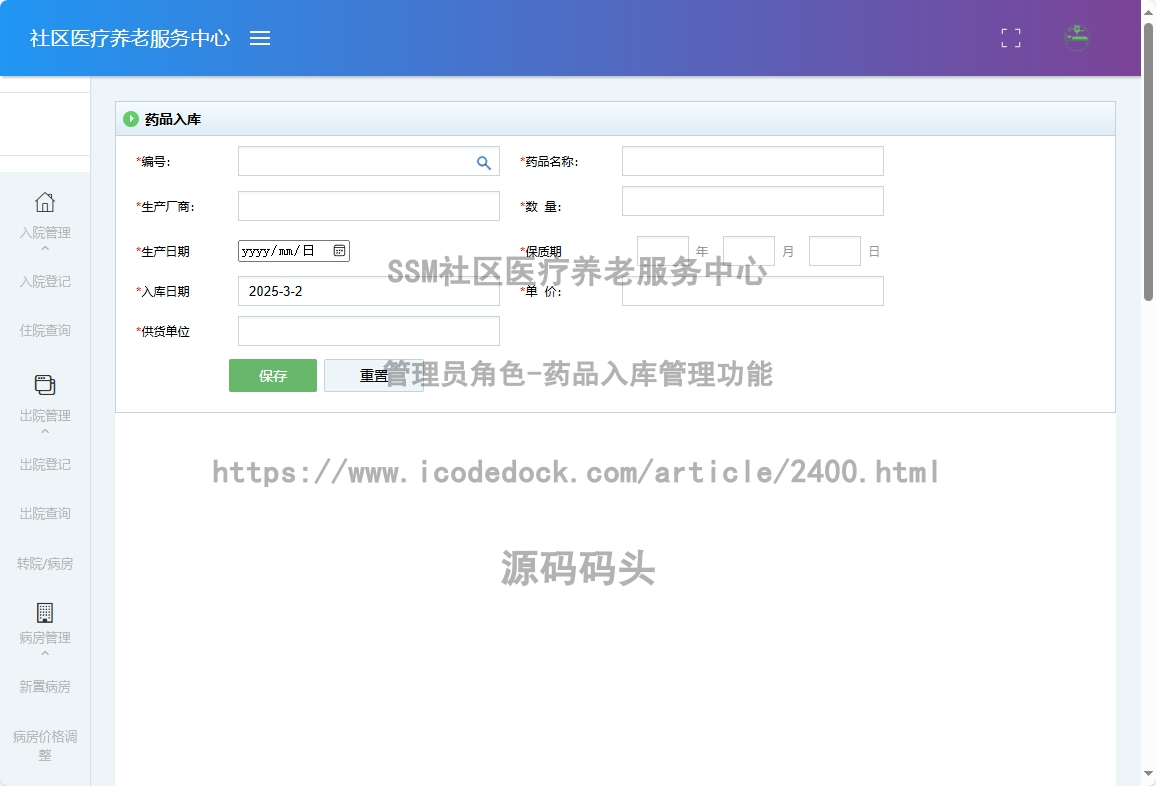Click the page vertical scrollbar thumb
Image resolution: width=1156 pixels, height=786 pixels.
point(1148,161)
